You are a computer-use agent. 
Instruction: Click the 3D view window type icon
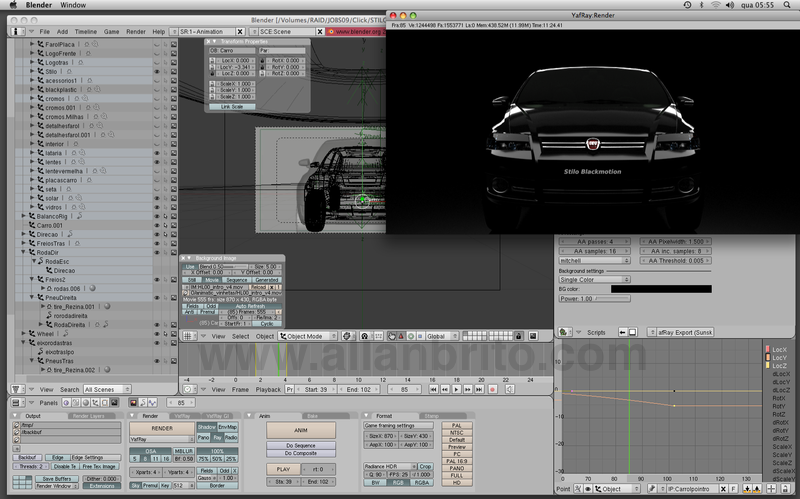click(x=190, y=336)
